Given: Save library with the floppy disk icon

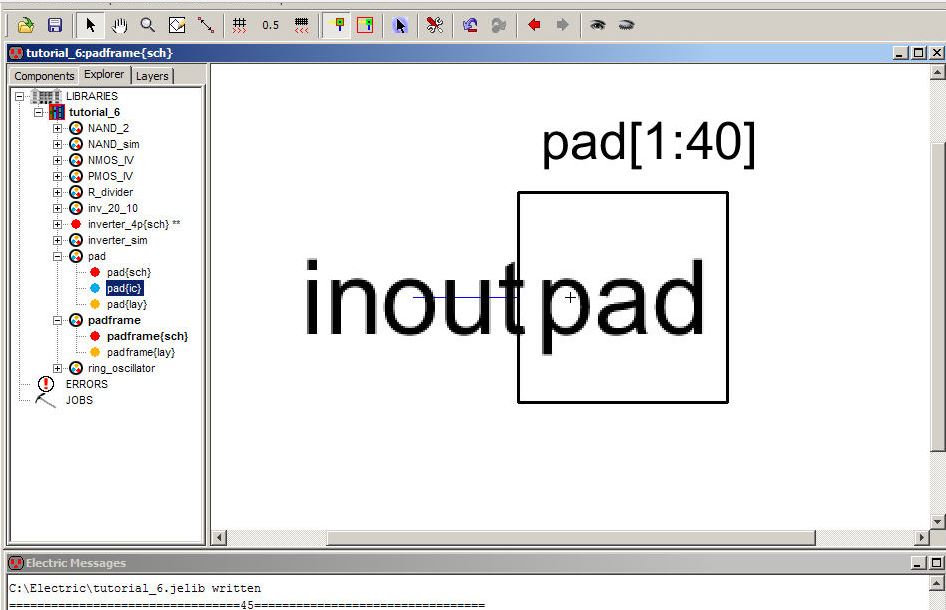Looking at the screenshot, I should 55,25.
